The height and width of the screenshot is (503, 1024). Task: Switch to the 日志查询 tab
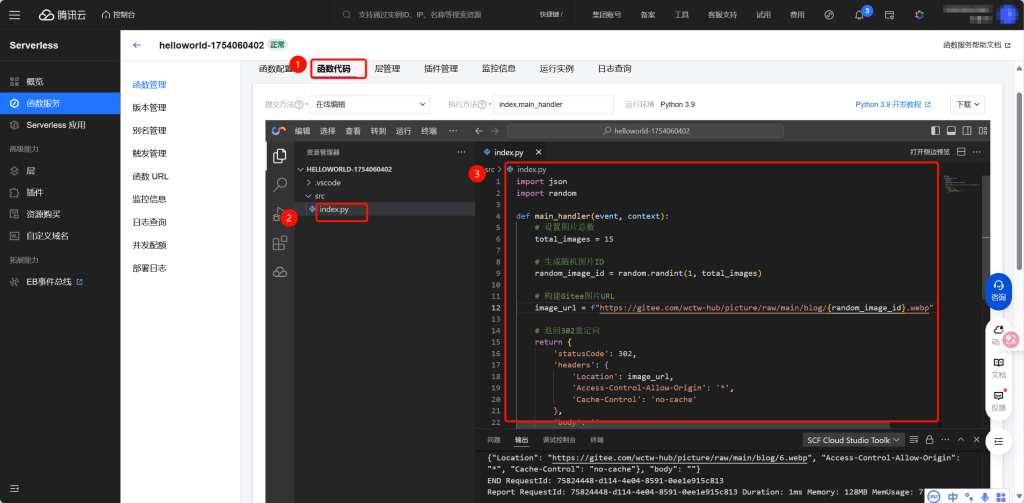point(615,69)
